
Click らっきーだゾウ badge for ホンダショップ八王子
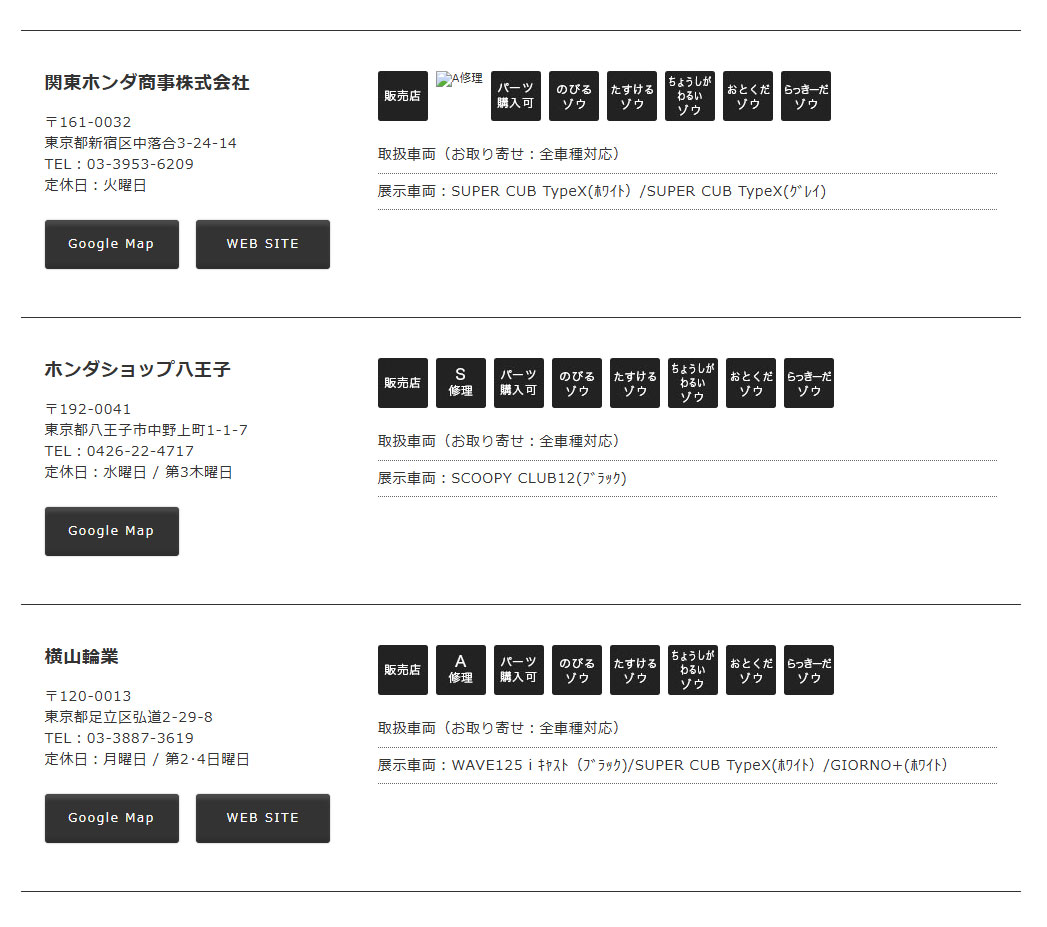tap(809, 383)
